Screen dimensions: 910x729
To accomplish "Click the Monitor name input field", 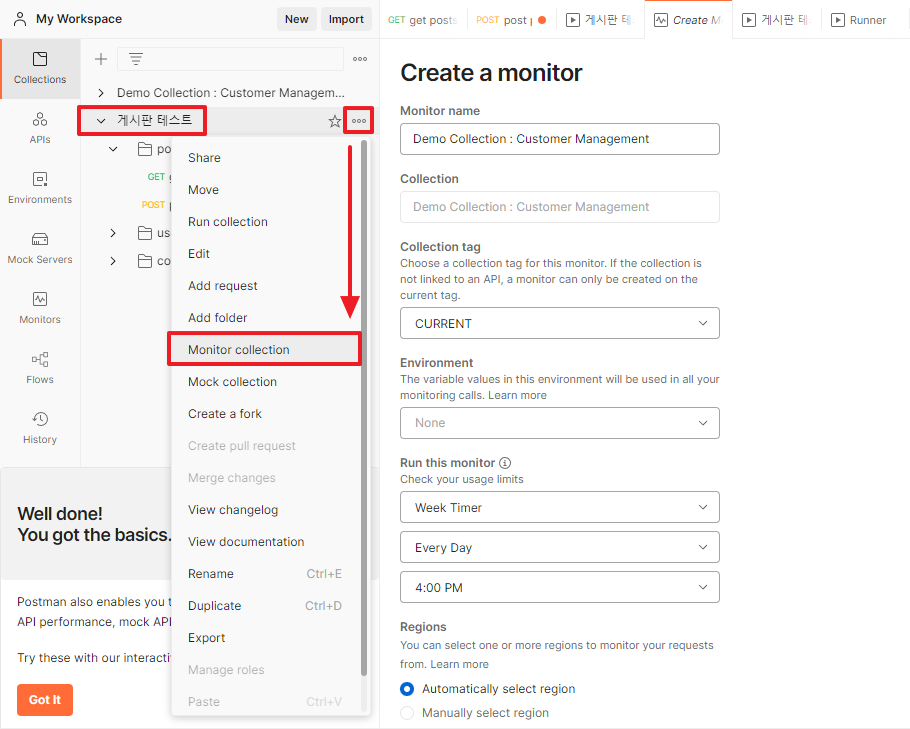I will [x=559, y=139].
